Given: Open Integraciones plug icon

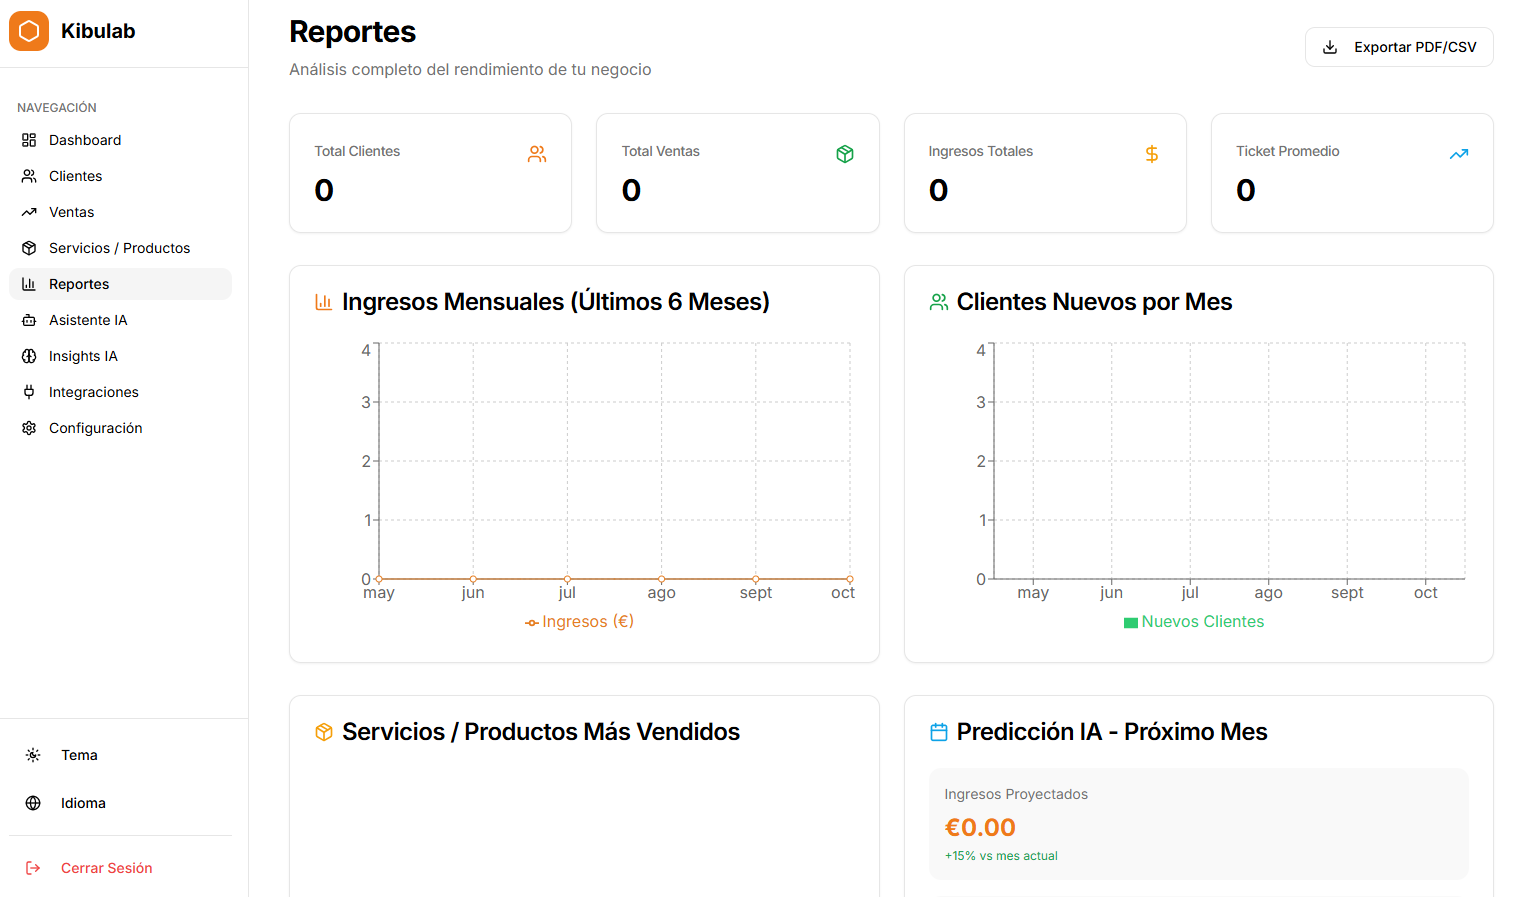Looking at the screenshot, I should (29, 392).
